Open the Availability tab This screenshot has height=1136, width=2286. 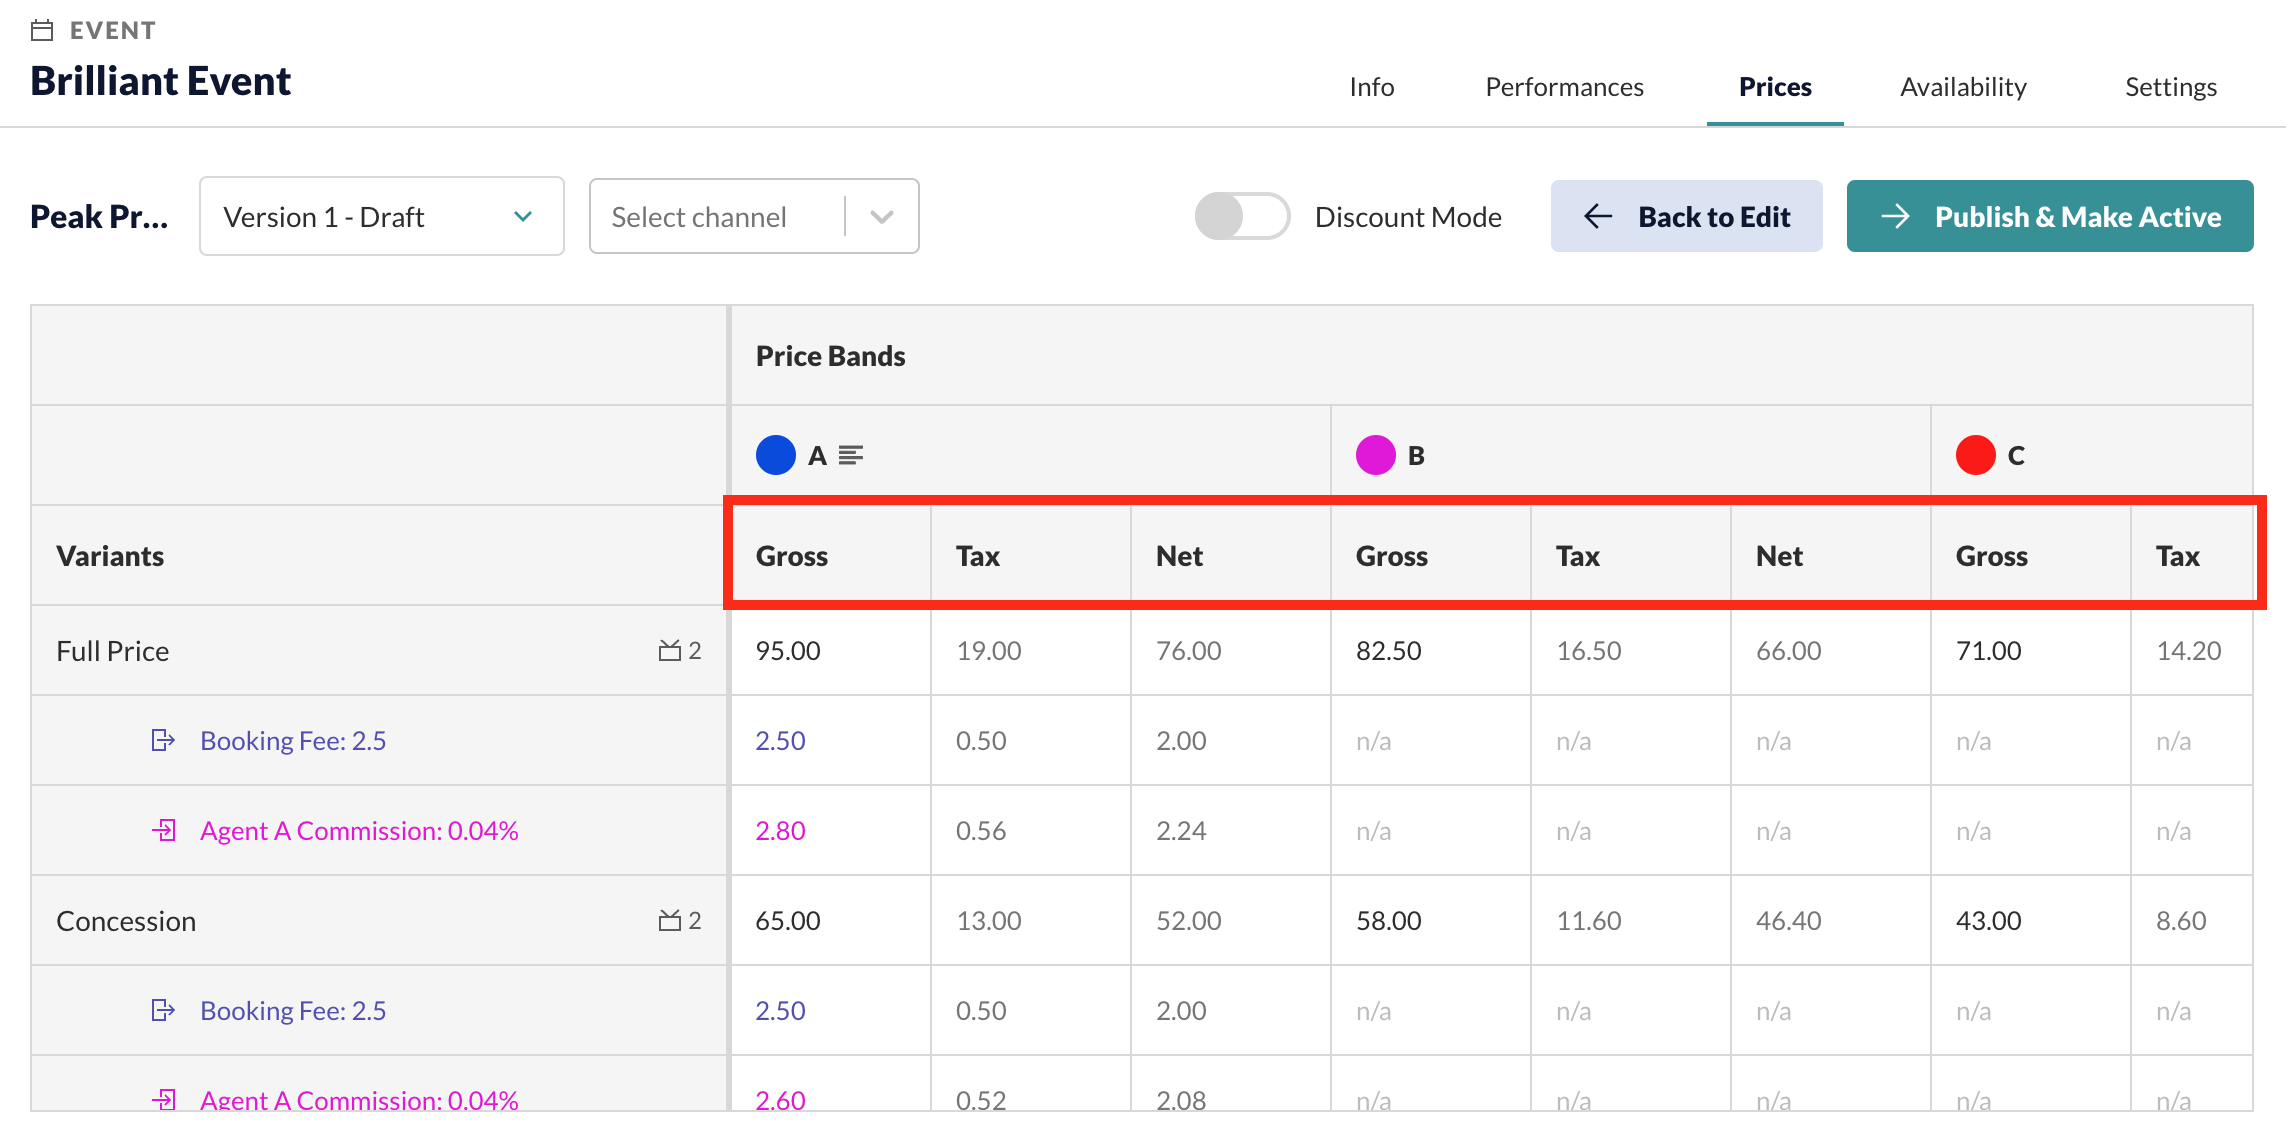1963,87
